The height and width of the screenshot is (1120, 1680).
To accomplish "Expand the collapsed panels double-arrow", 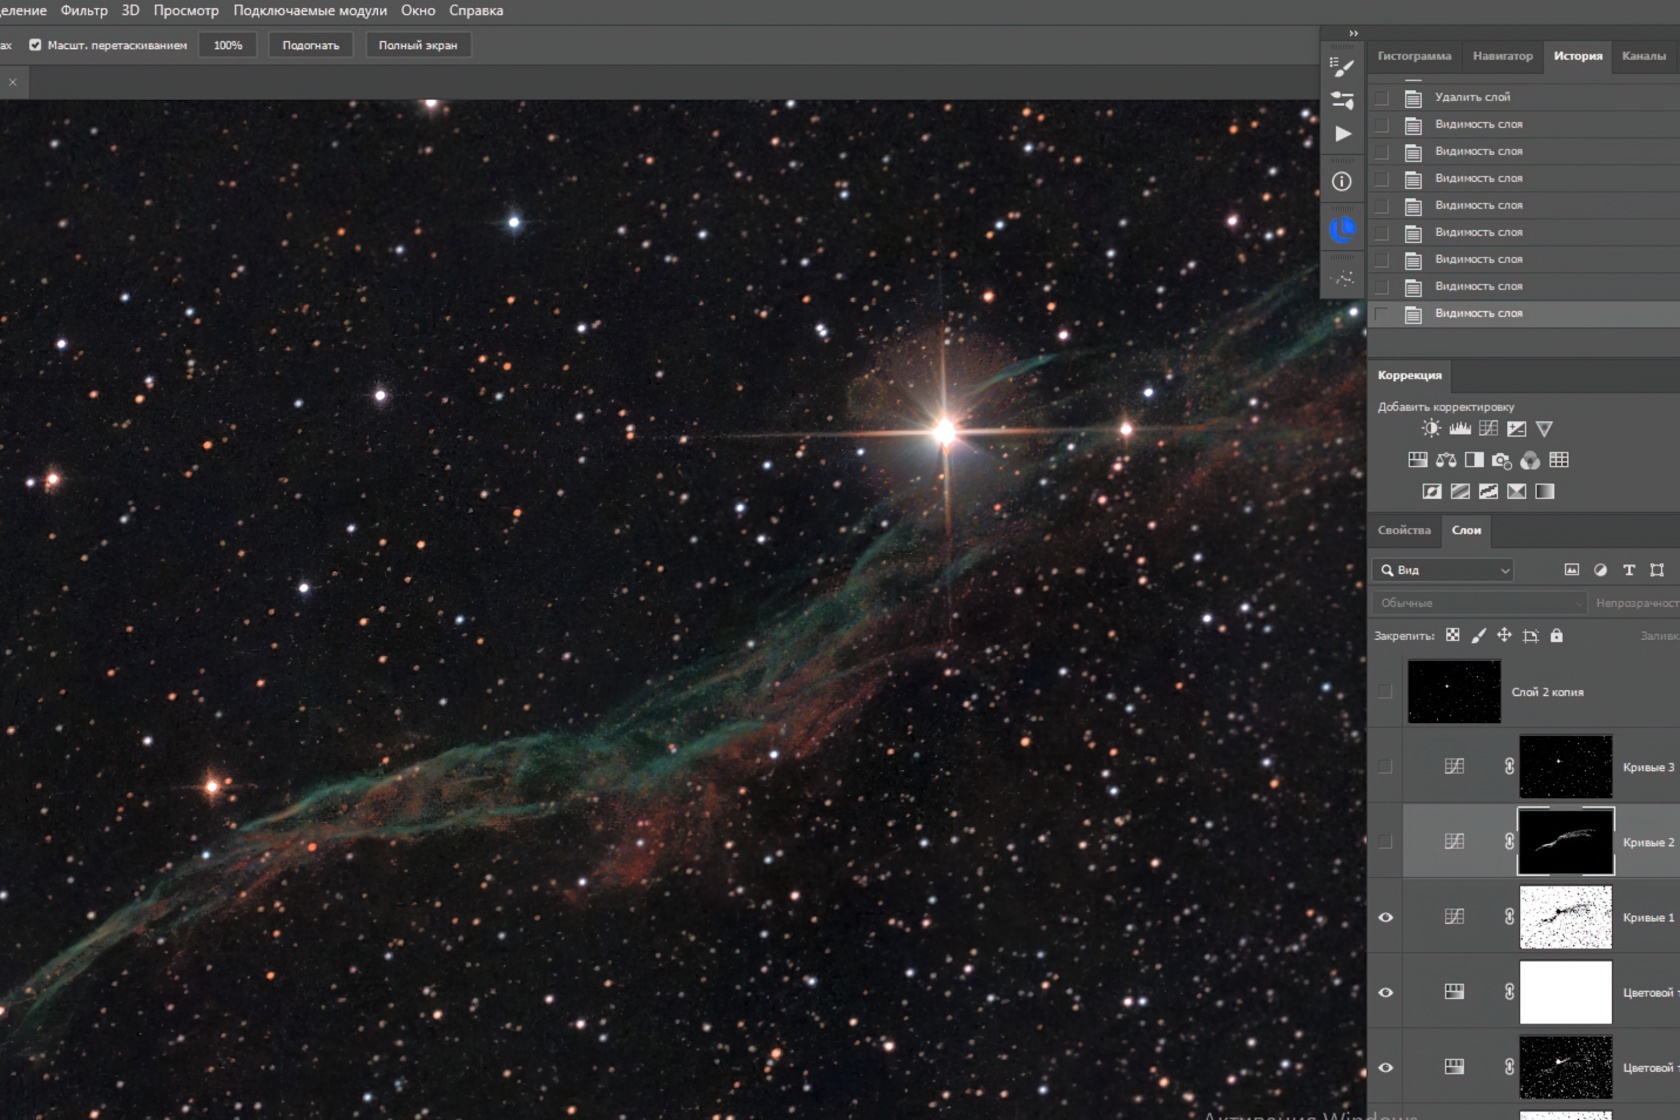I will point(1353,33).
